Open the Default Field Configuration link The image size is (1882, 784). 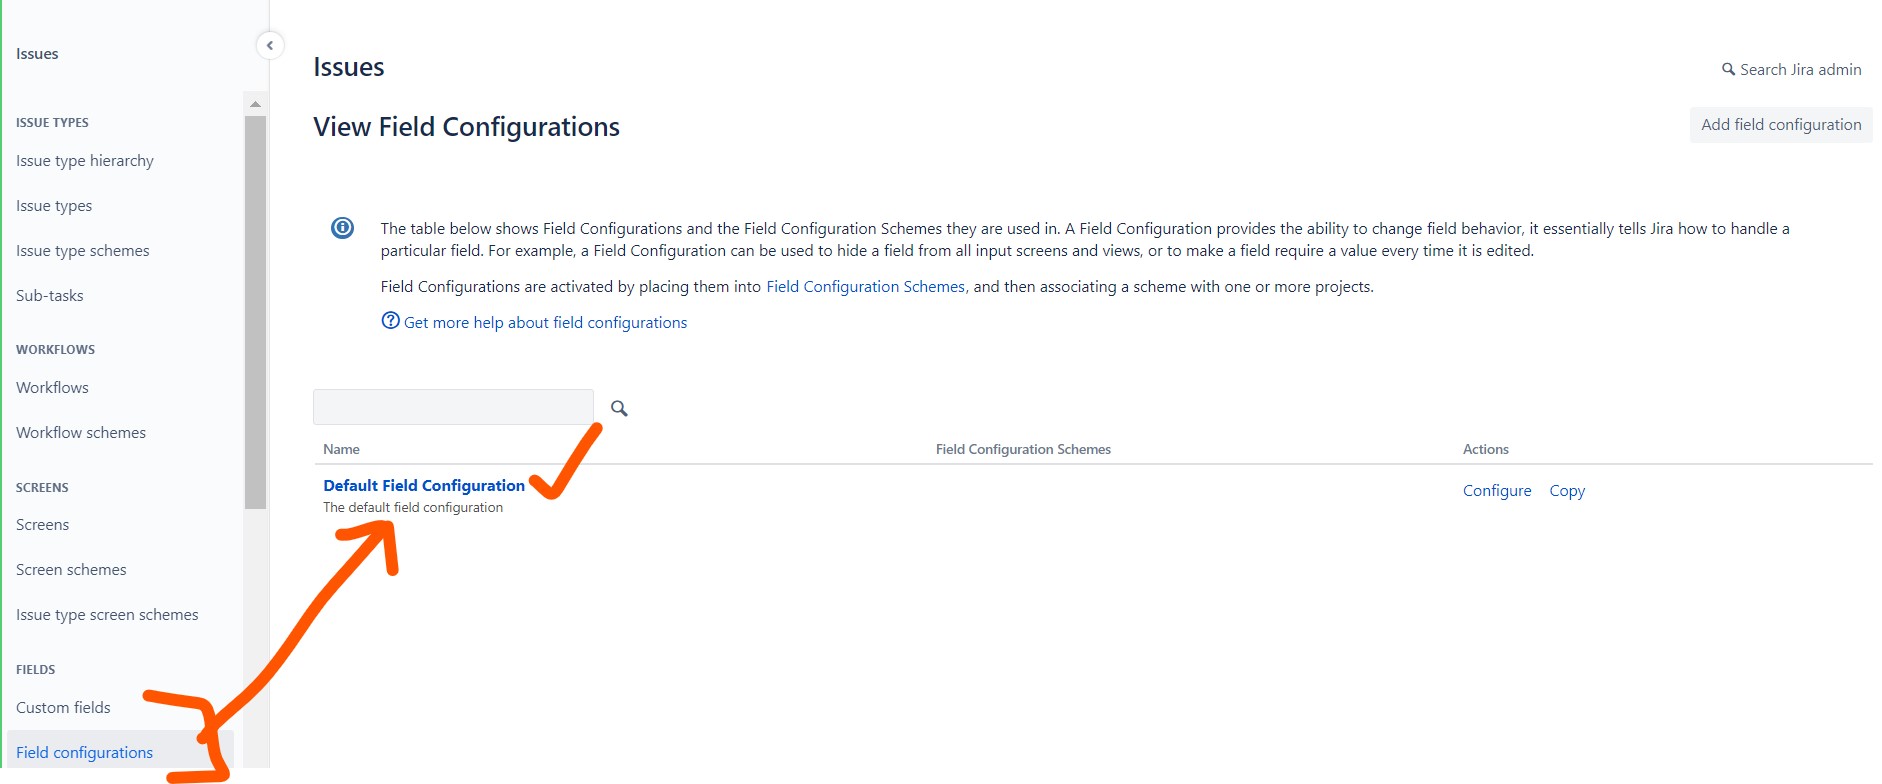pyautogui.click(x=424, y=486)
